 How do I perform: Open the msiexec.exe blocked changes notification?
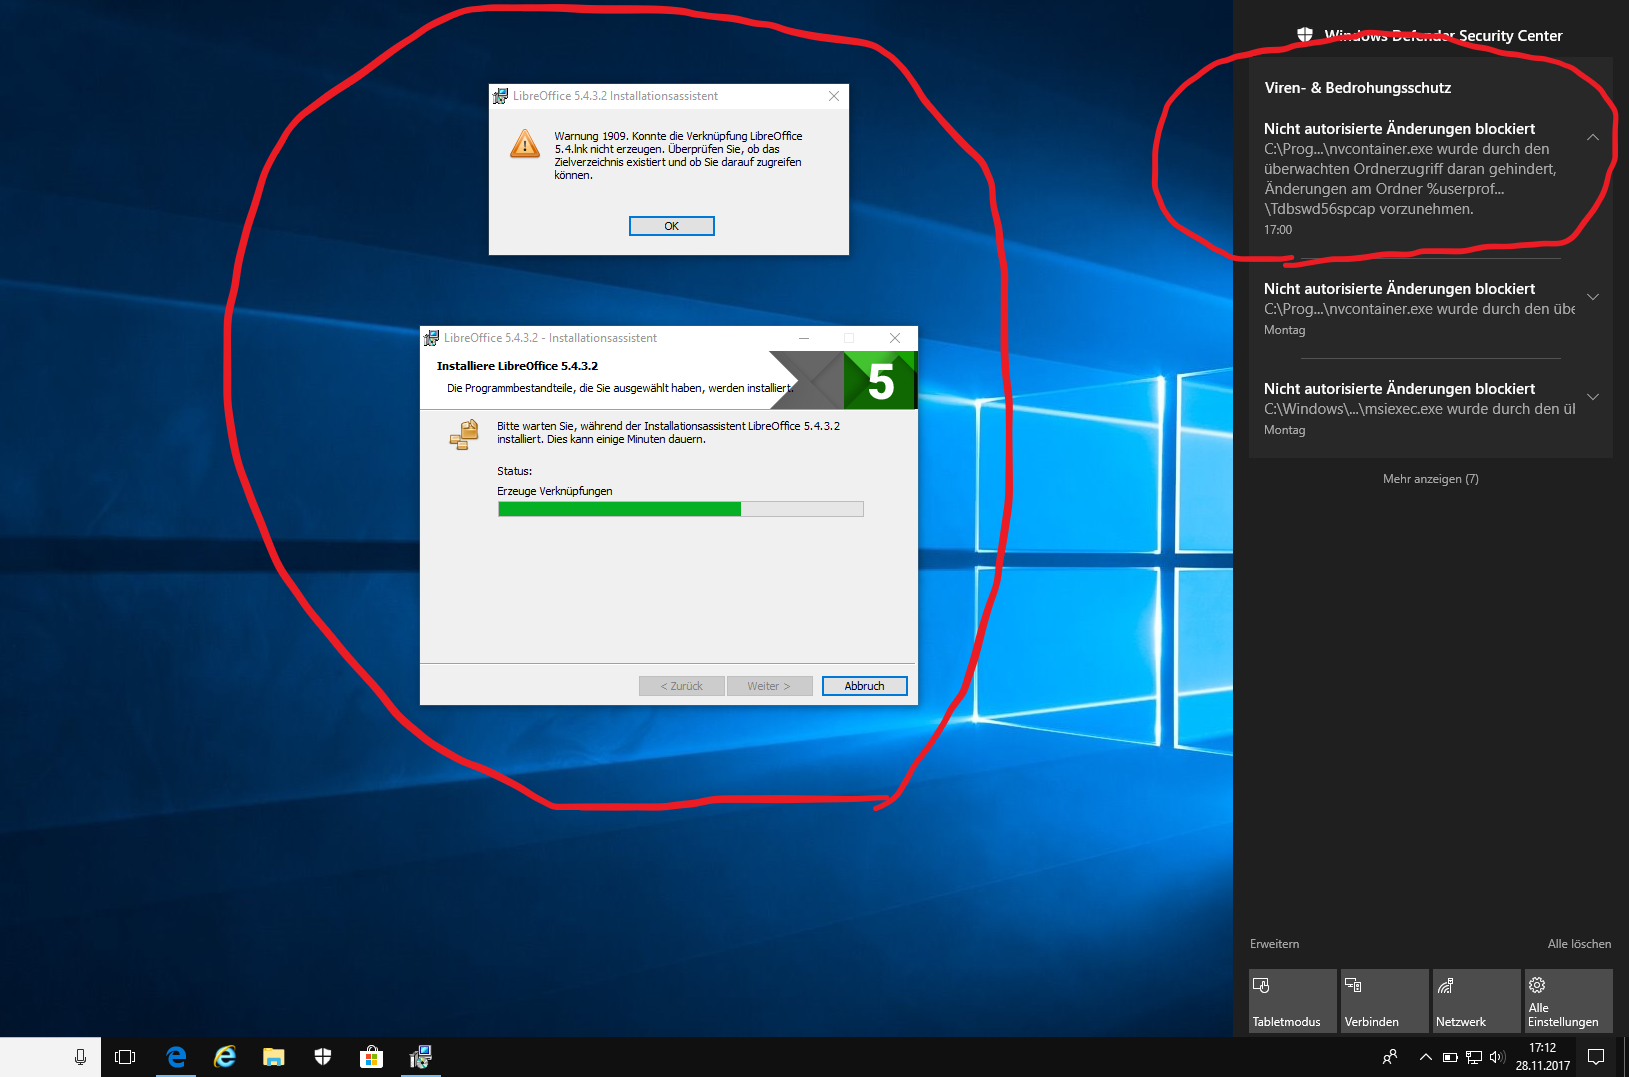click(1420, 408)
